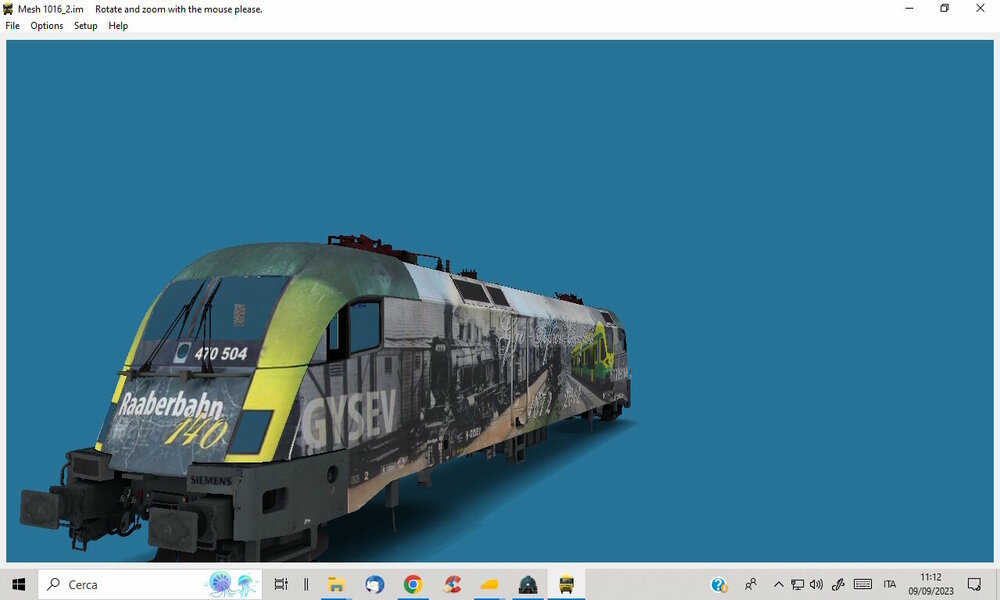Image resolution: width=1000 pixels, height=600 pixels.
Task: Switch to the Trainz app on taskbar
Action: (528, 584)
